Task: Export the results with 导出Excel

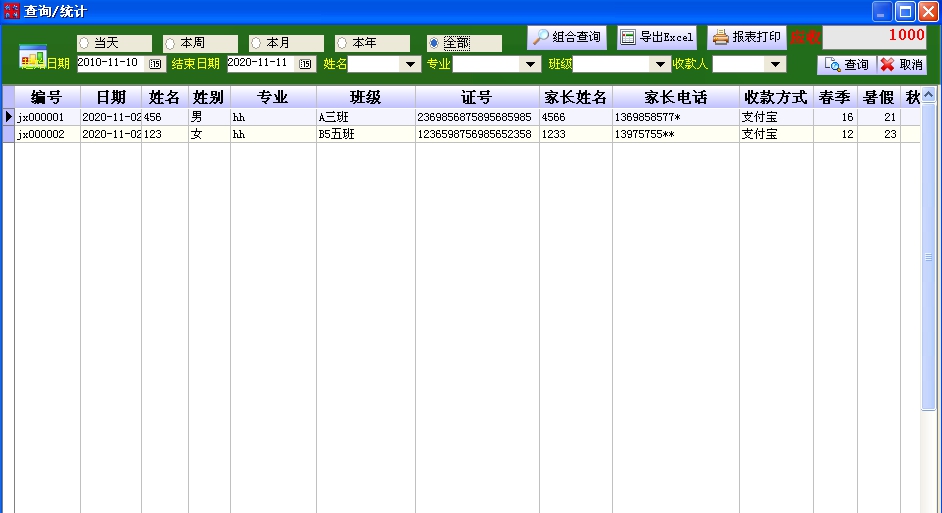Action: pos(657,37)
